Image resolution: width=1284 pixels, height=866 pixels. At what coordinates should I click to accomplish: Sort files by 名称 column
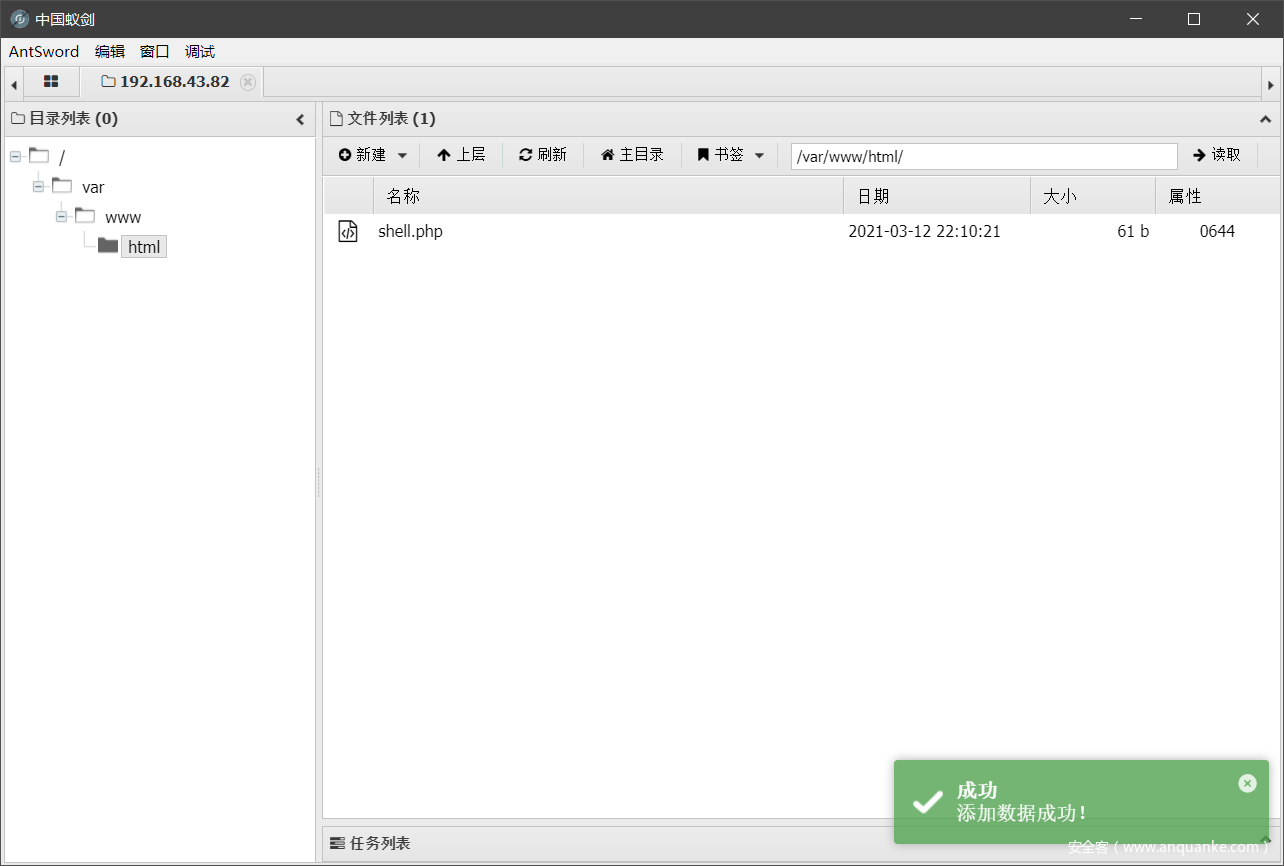pos(608,196)
